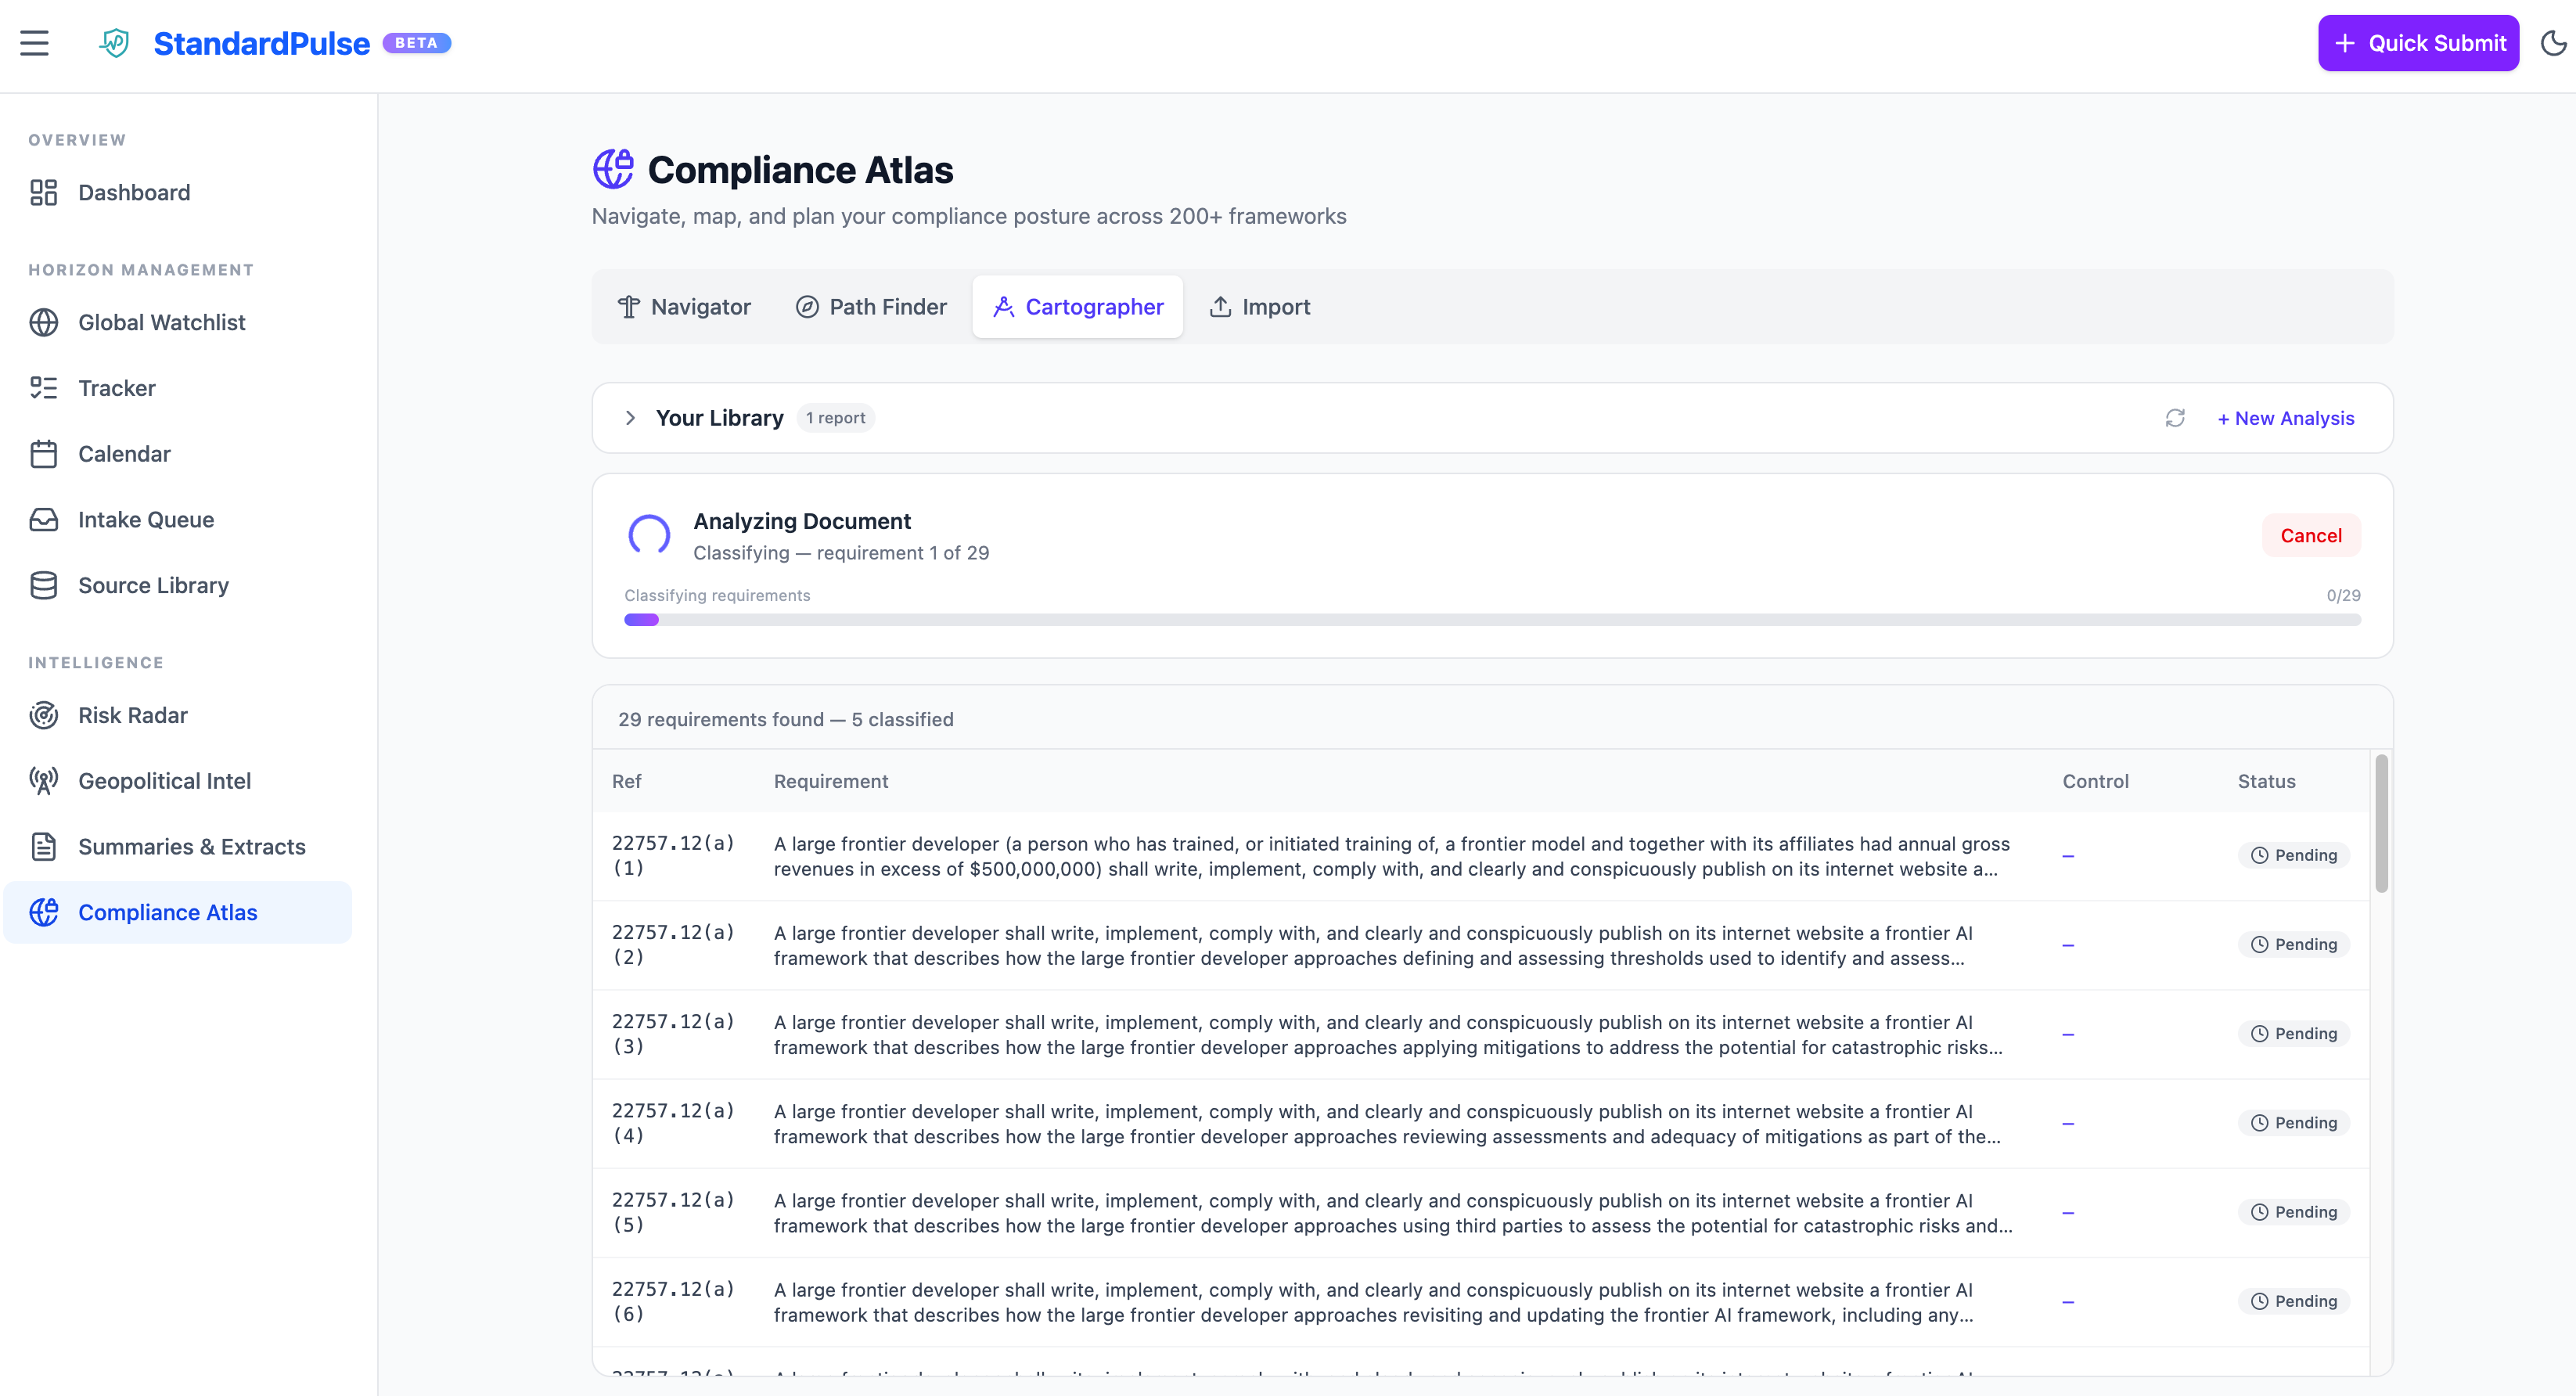
Task: Switch to the Path Finder tab
Action: [x=871, y=306]
